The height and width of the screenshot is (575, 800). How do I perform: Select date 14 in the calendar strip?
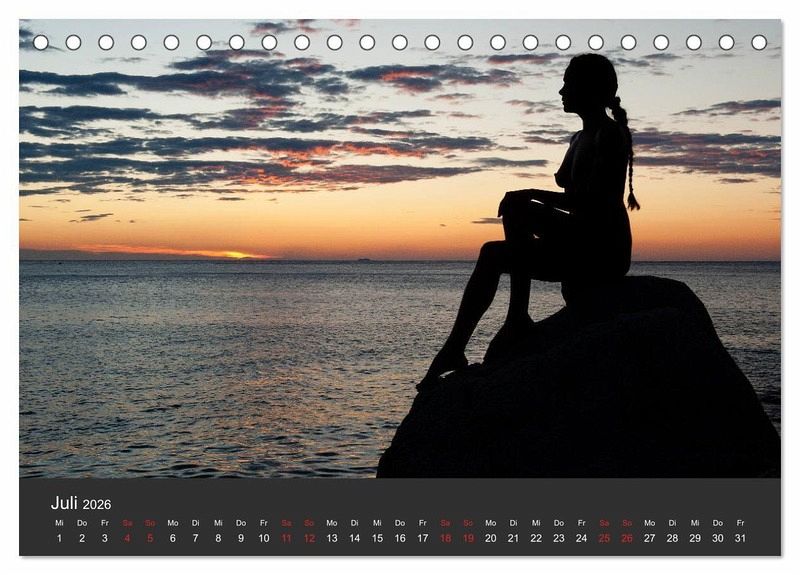click(x=355, y=538)
